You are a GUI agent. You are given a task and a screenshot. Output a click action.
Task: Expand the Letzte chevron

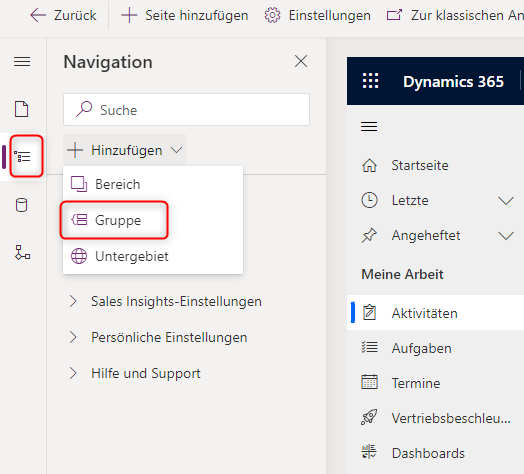click(506, 201)
